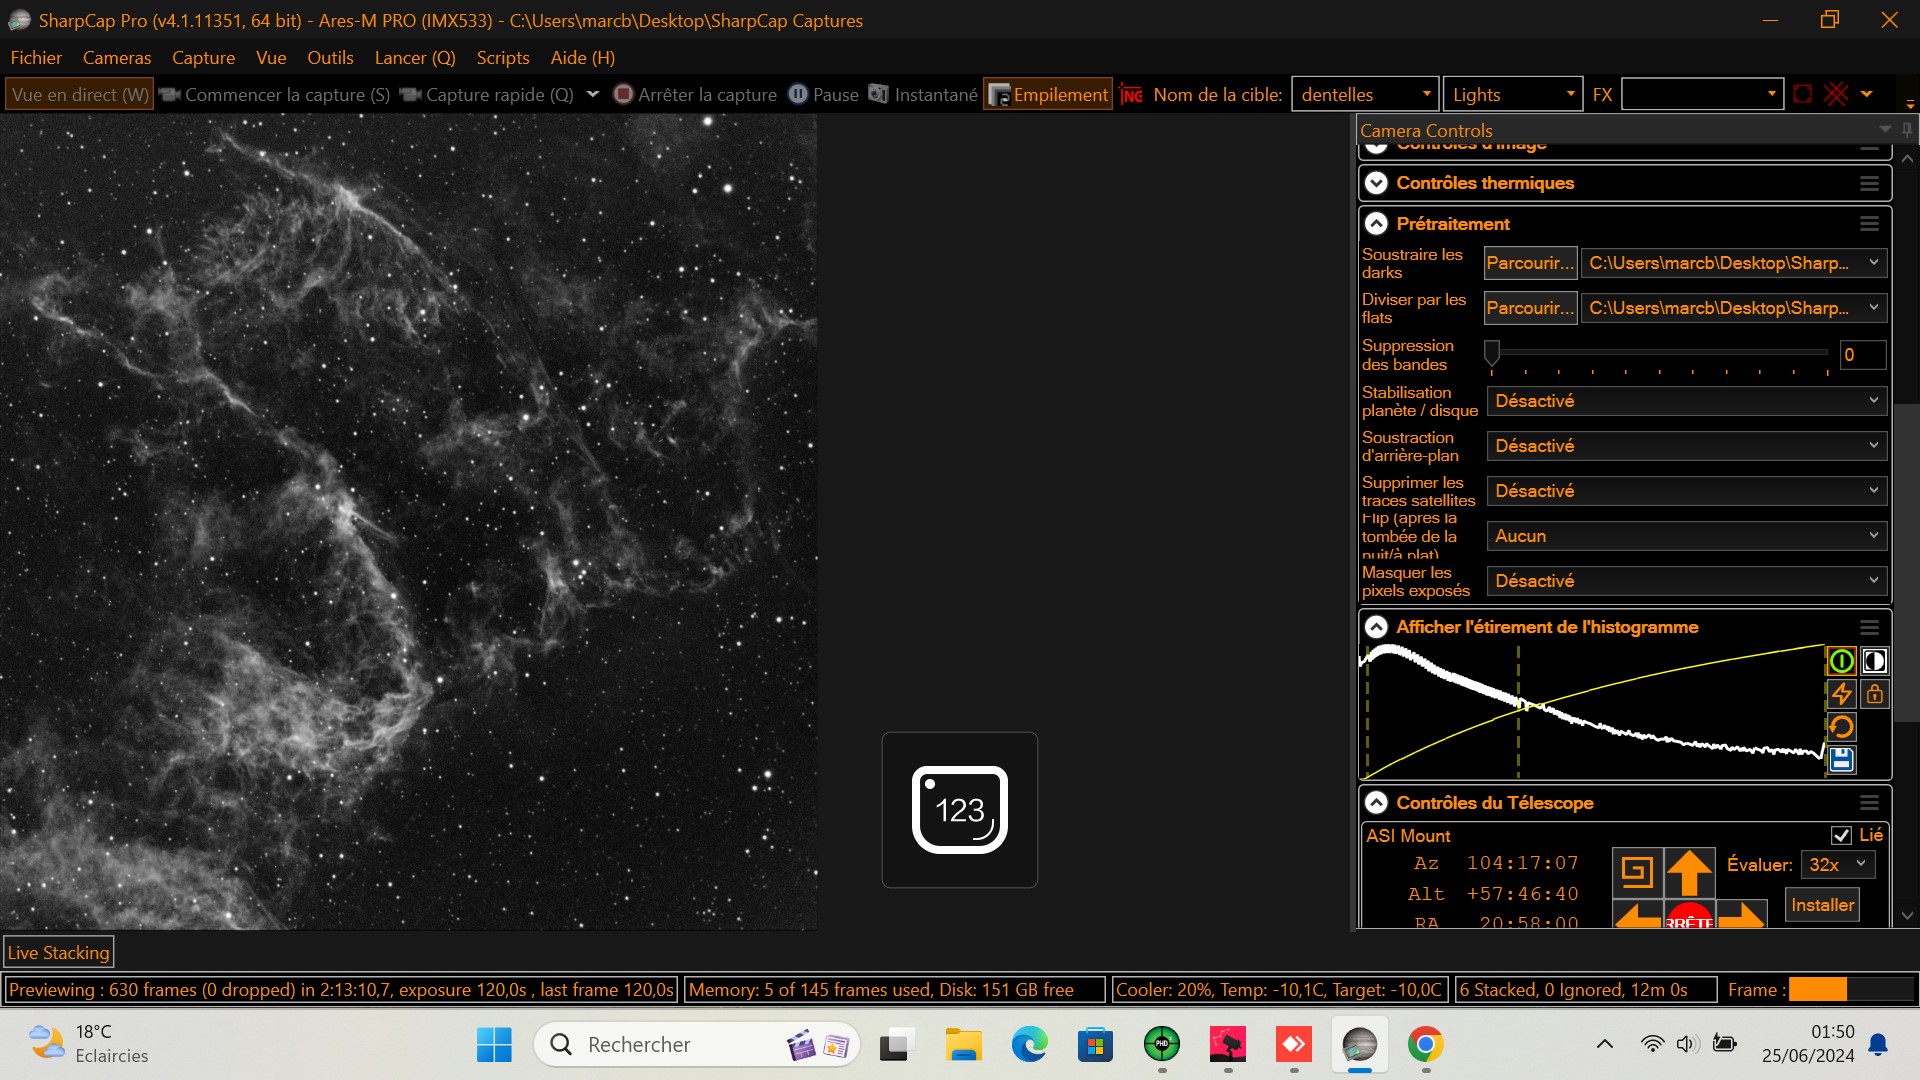Toggle the black-white contrast display button

click(x=1875, y=661)
